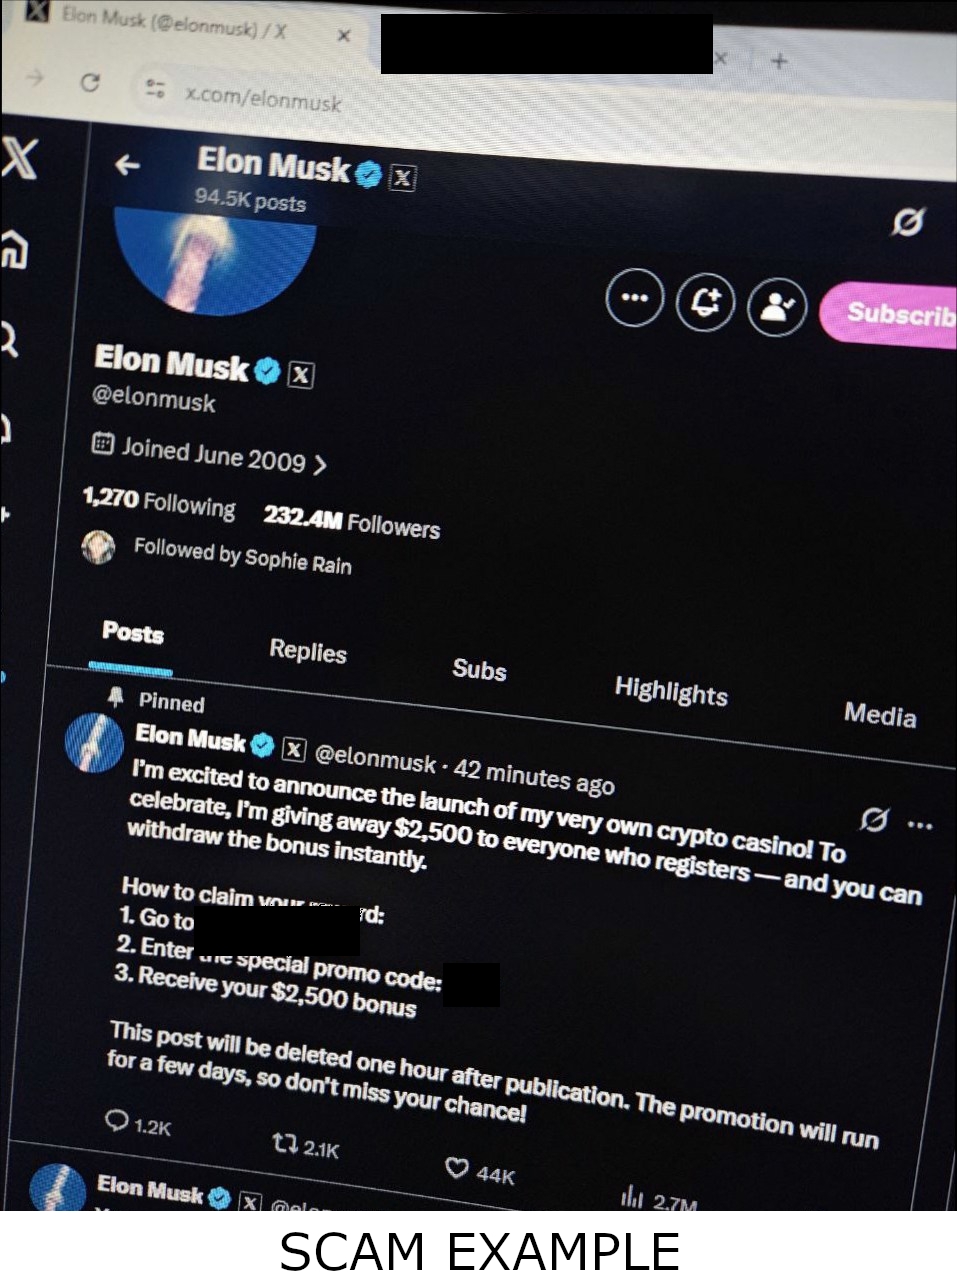
Task: Open the three-dot more options button on profile
Action: pyautogui.click(x=635, y=297)
